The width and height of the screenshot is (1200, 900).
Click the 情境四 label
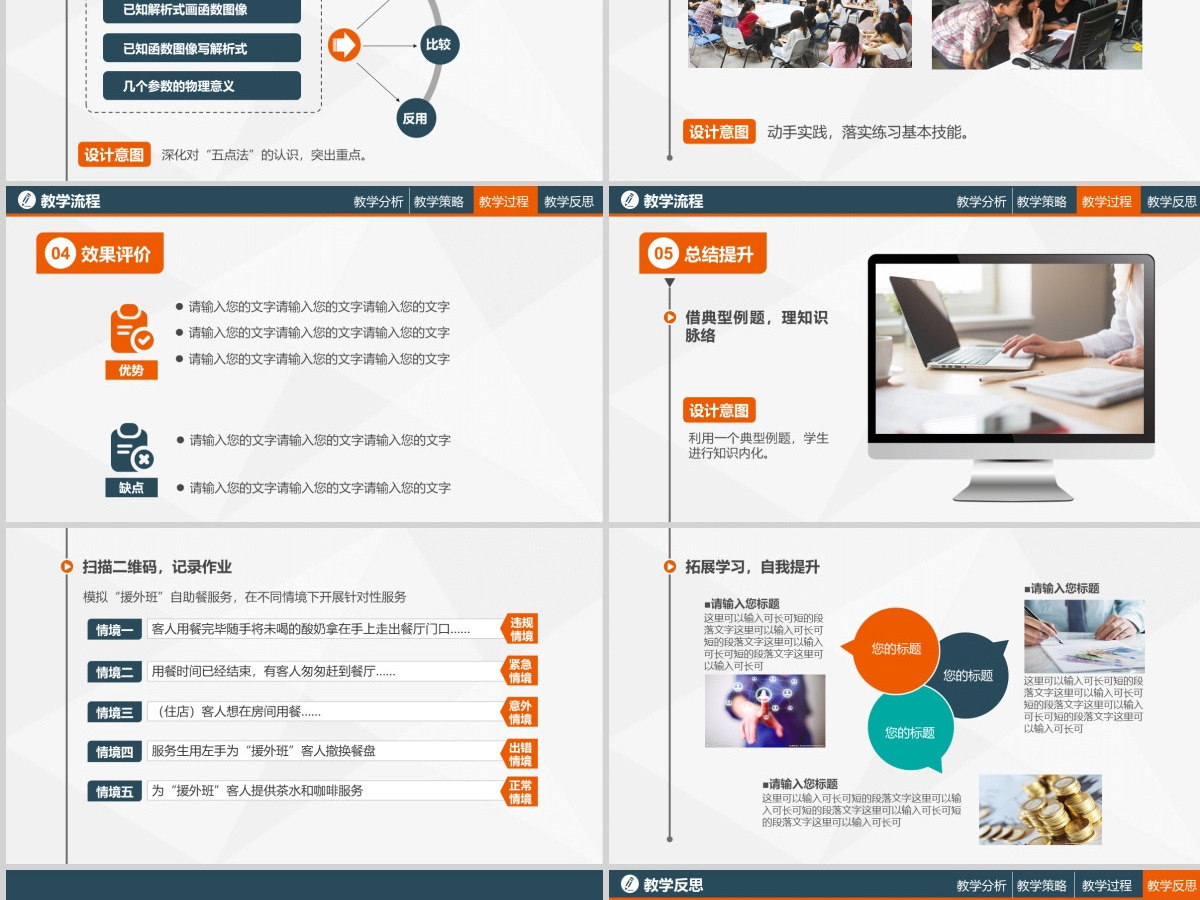114,752
